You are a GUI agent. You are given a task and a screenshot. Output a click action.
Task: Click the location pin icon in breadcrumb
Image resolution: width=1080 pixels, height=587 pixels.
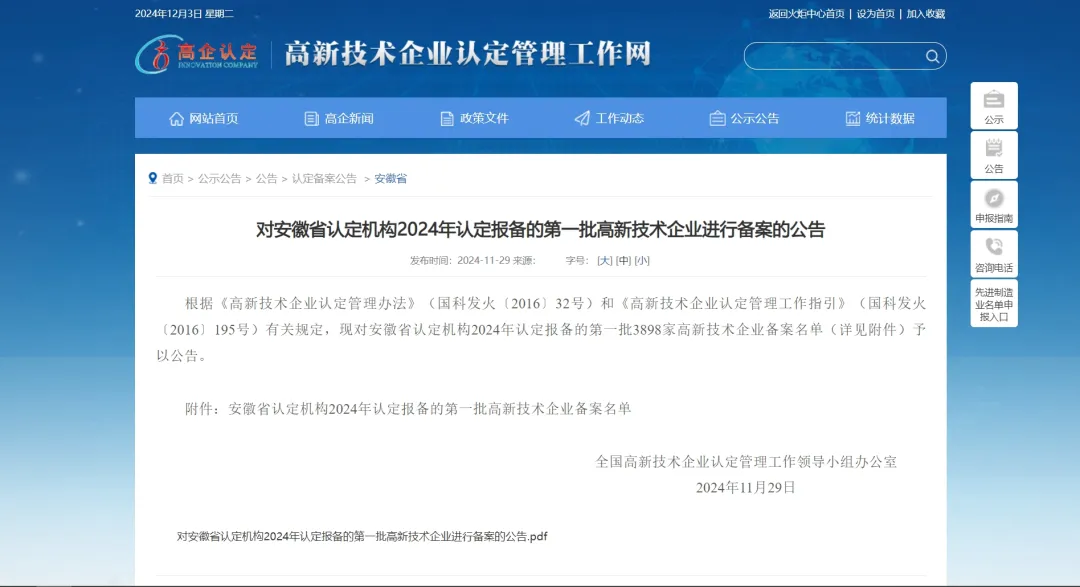pyautogui.click(x=153, y=178)
